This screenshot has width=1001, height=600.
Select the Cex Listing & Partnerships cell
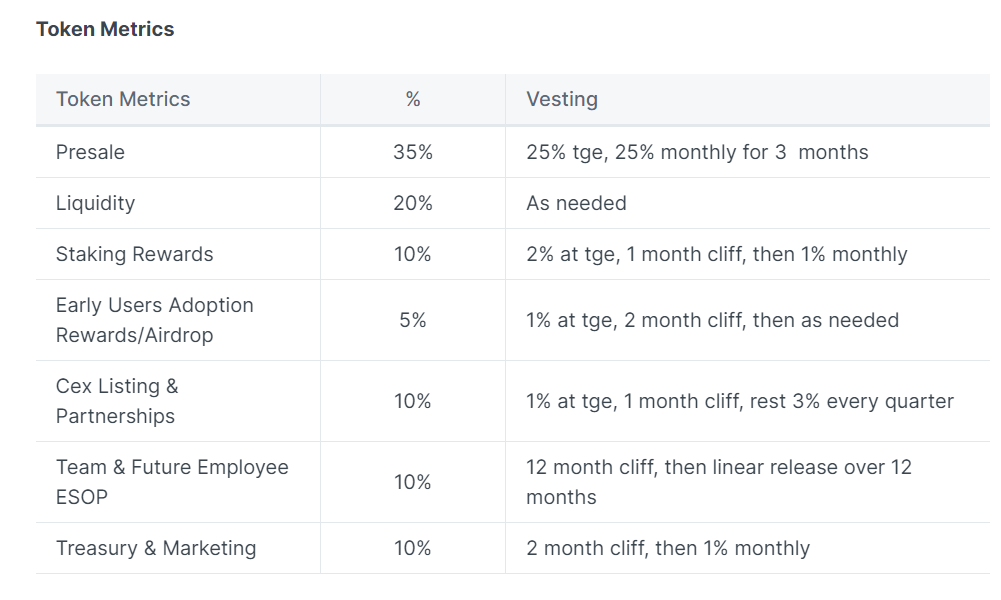(117, 401)
